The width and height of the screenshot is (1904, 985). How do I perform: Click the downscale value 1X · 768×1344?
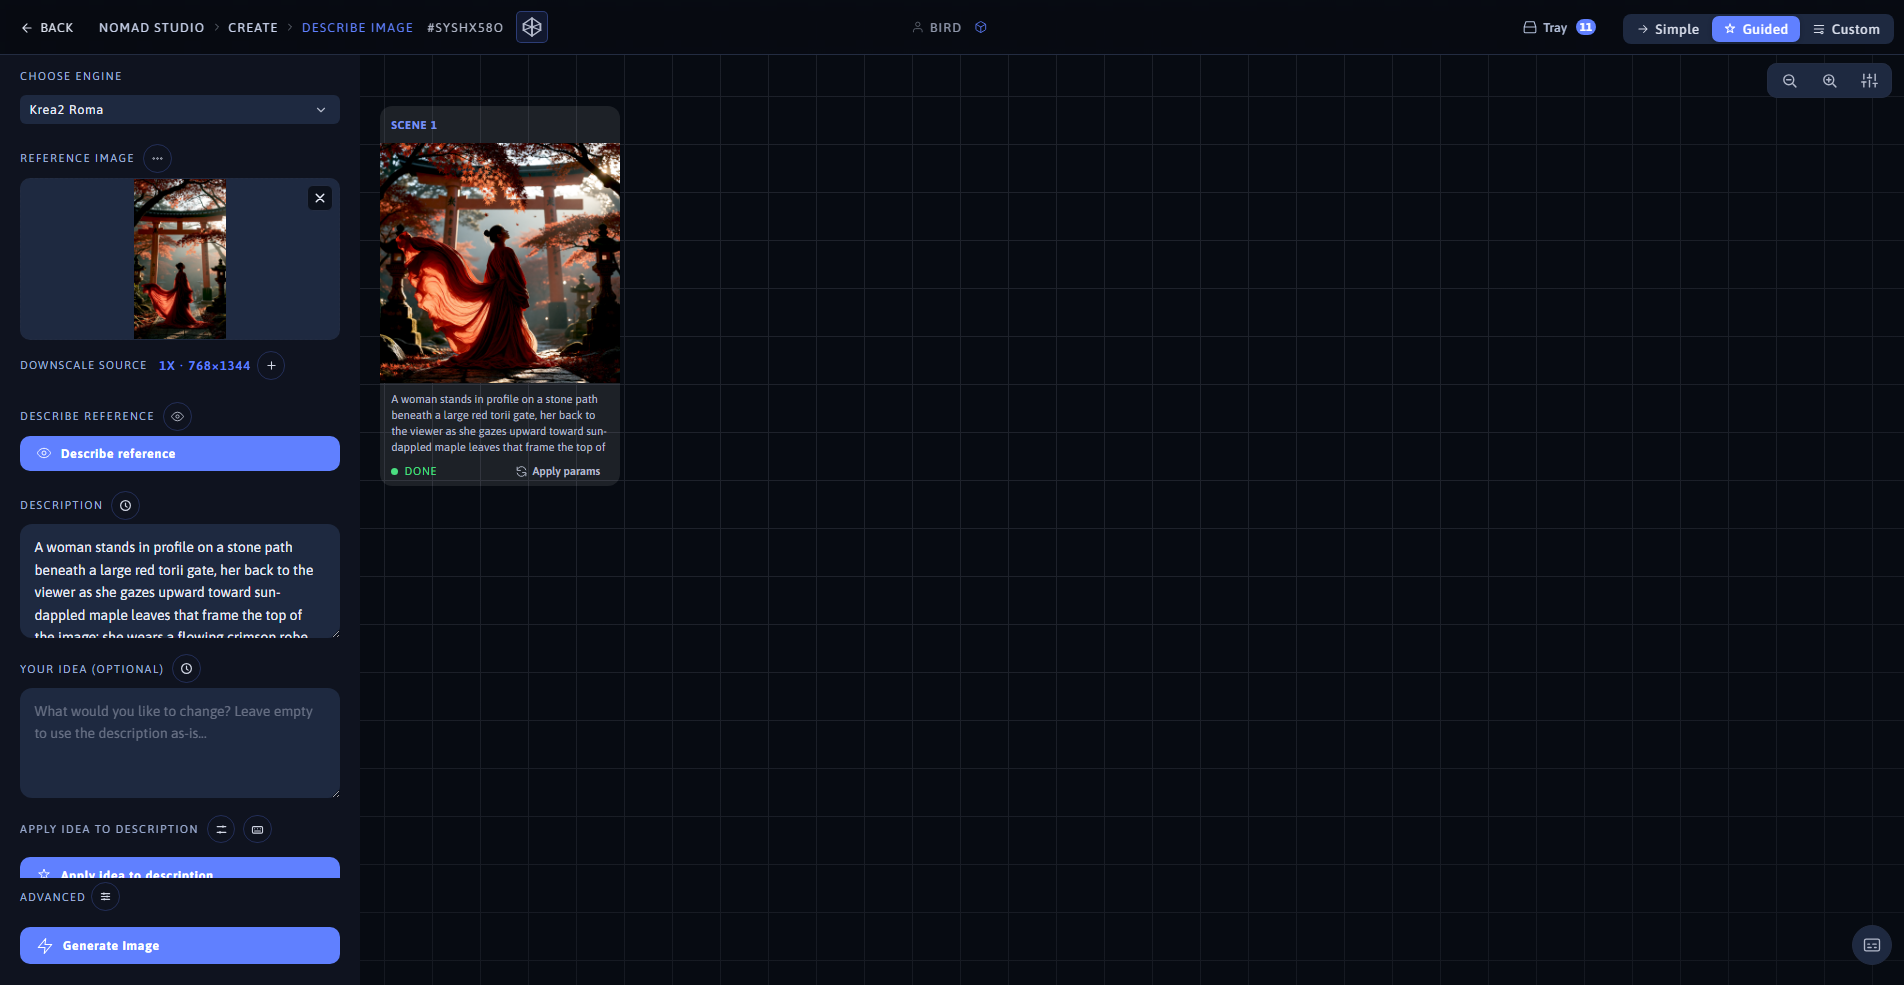coord(205,366)
